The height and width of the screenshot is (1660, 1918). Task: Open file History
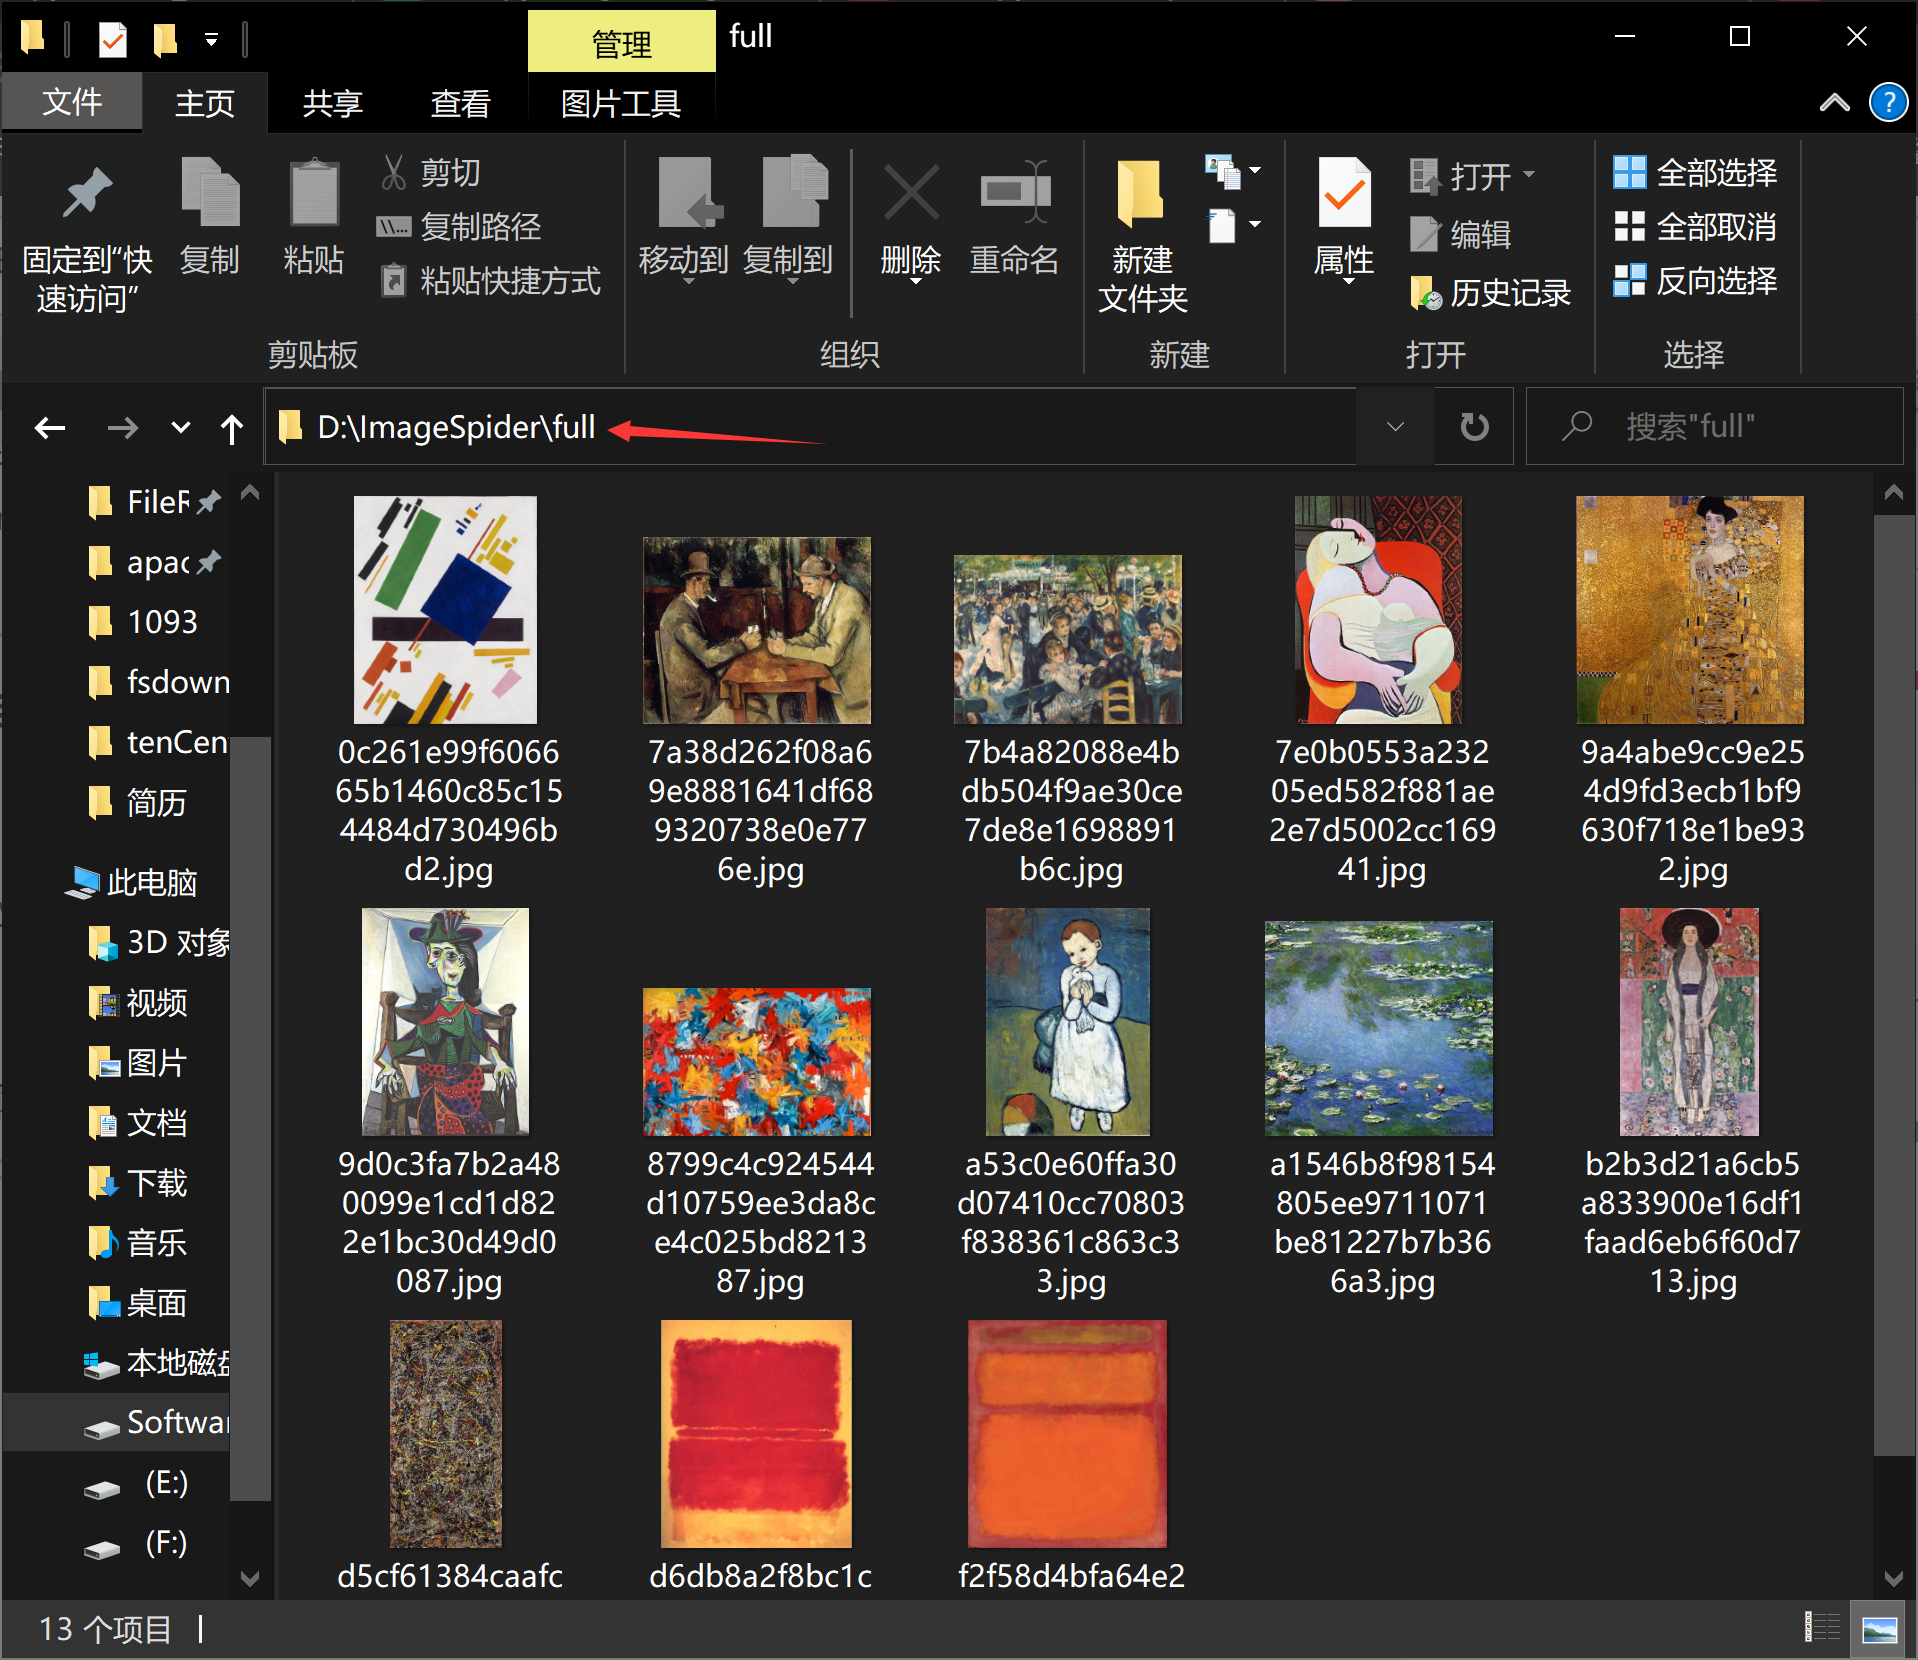pos(1490,292)
